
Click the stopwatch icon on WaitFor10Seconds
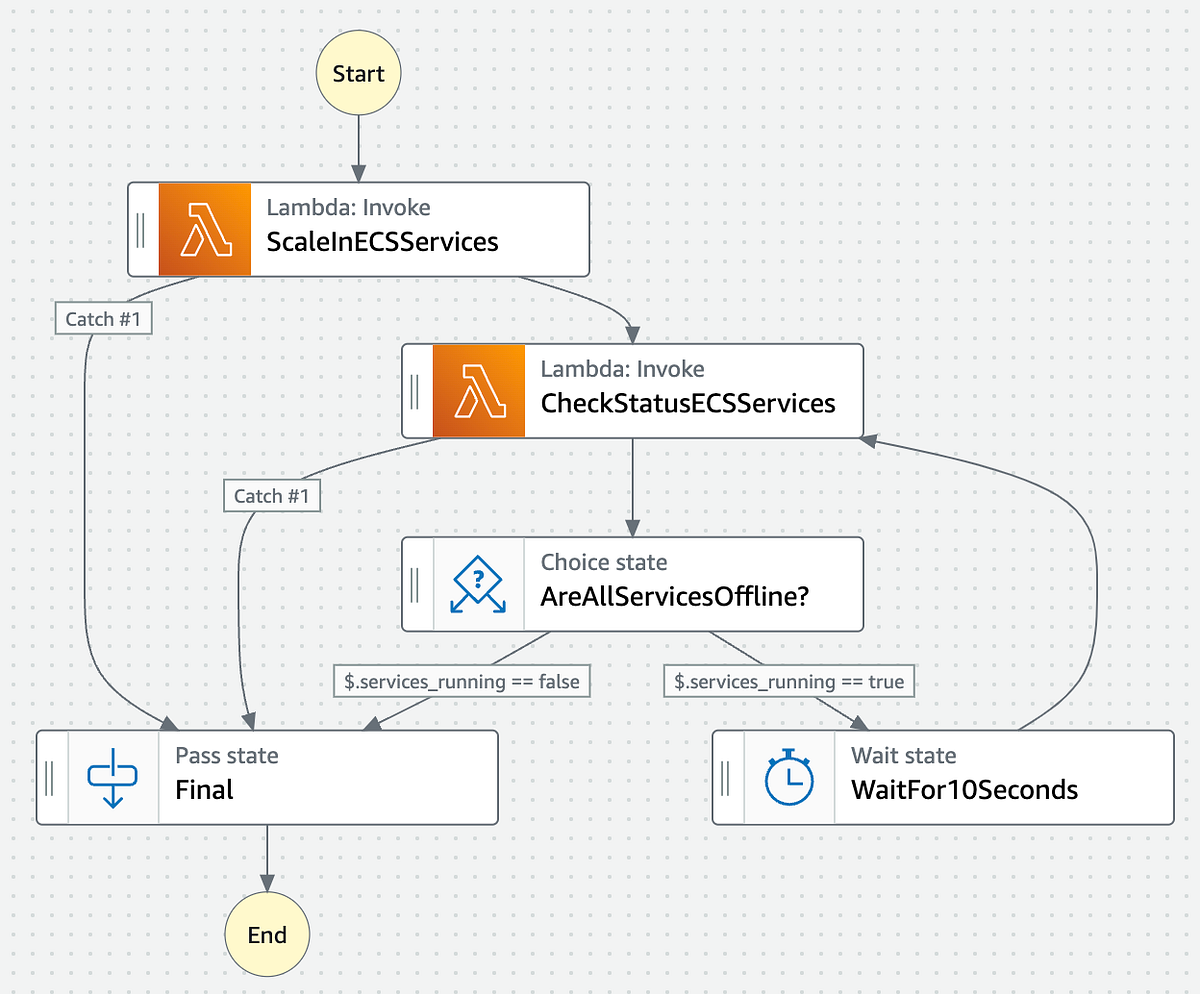pyautogui.click(x=789, y=776)
